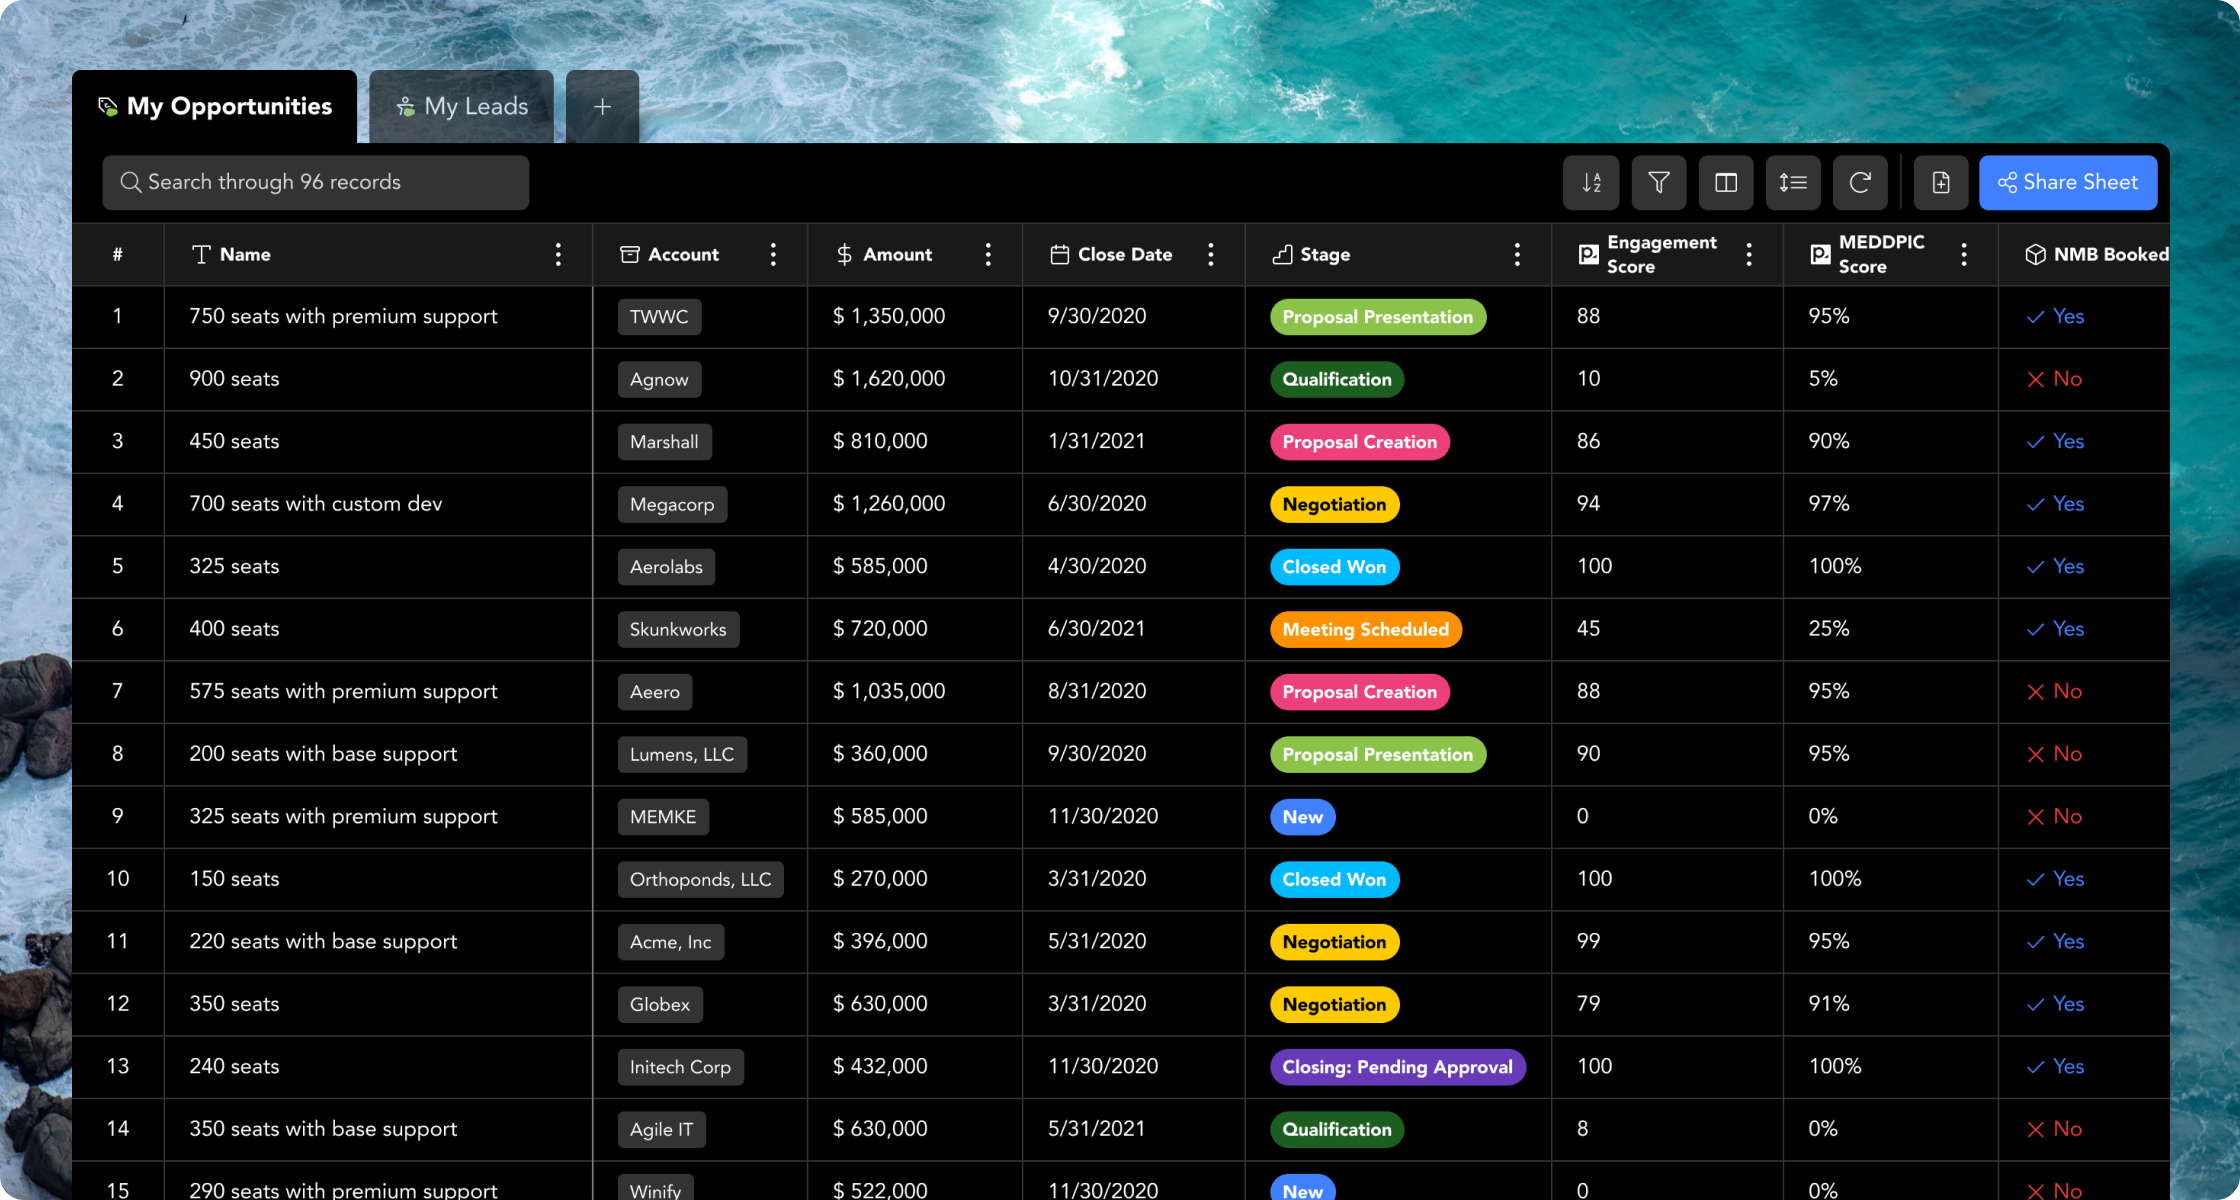
Task: Switch to the My Leads tab
Action: [x=462, y=107]
